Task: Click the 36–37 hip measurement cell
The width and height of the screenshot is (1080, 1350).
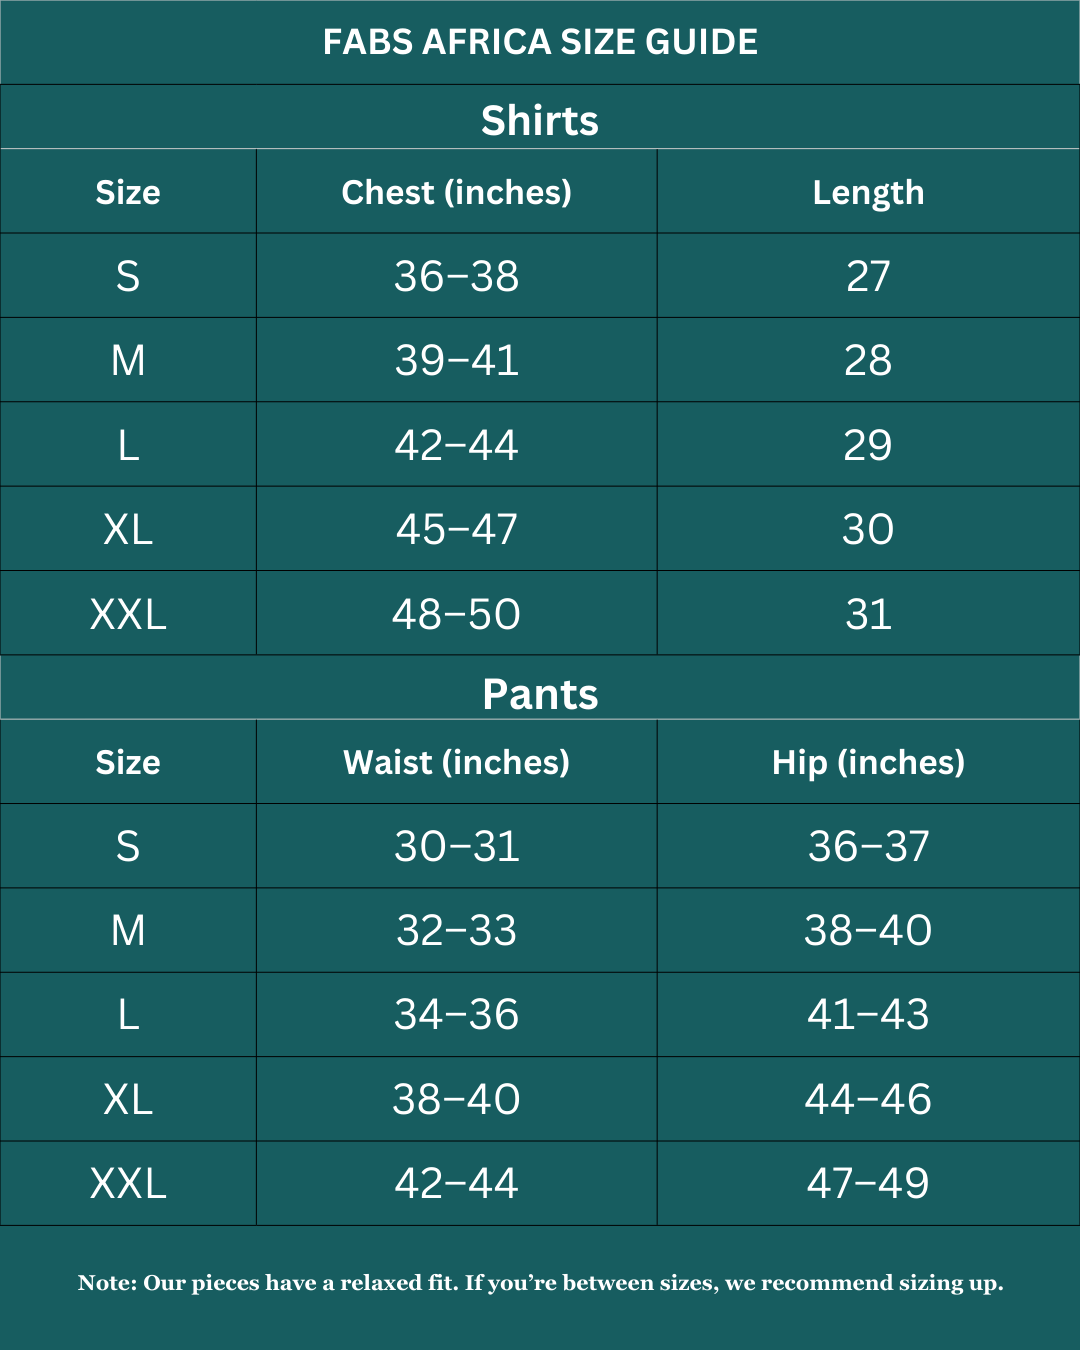Action: coord(868,846)
